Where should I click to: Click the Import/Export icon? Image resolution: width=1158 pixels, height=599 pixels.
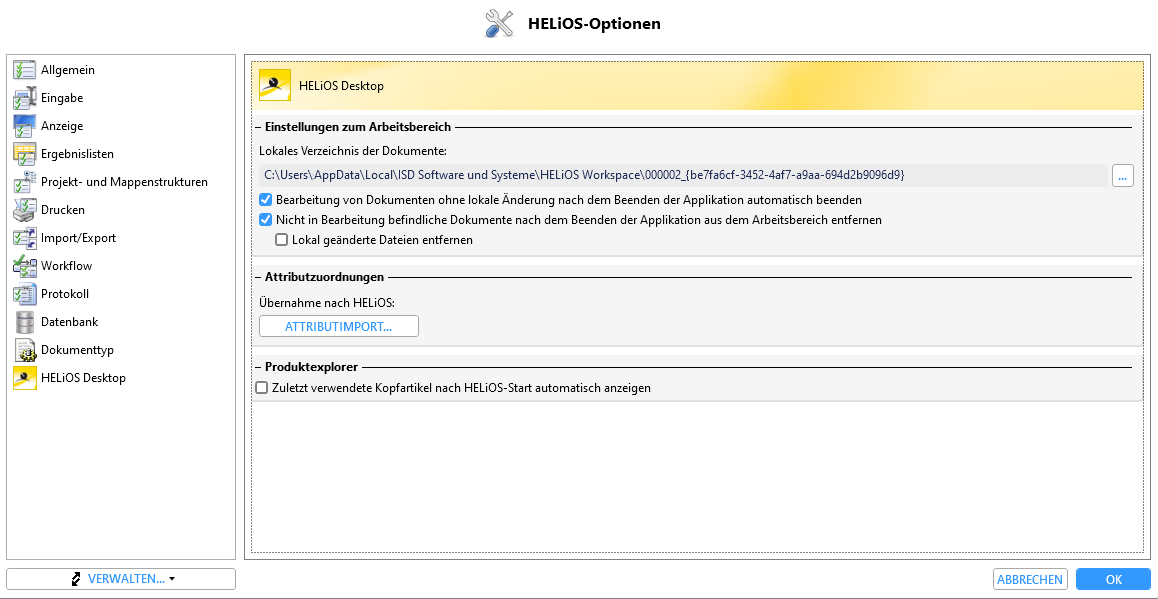click(24, 239)
